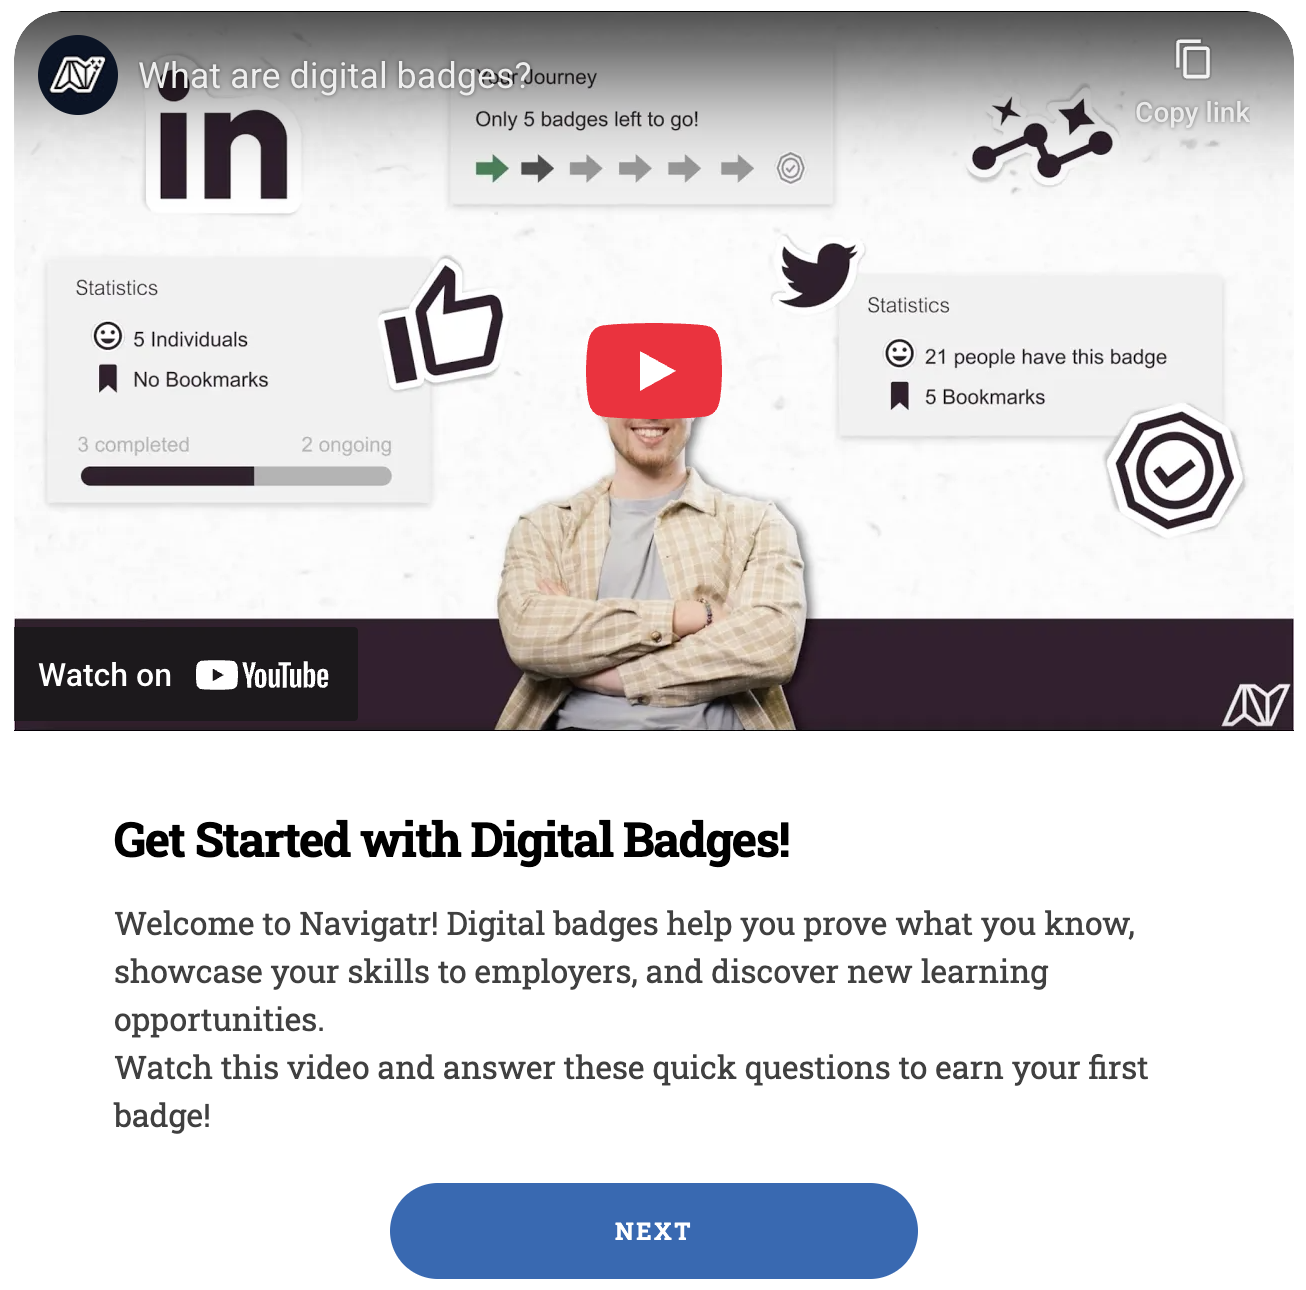The image size is (1306, 1290).
Task: Click the octagon checkmark badge icon
Action: click(x=1174, y=471)
